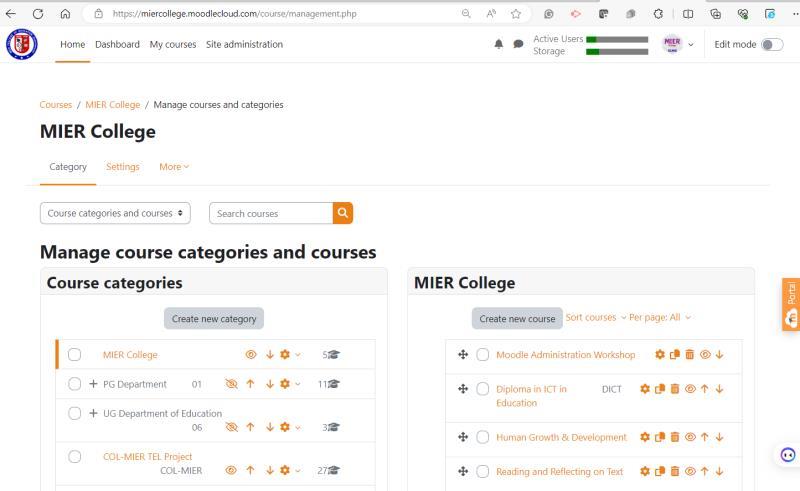Show hidden PG Department category eye icon
Viewport: 800px width, 491px height.
pyautogui.click(x=231, y=384)
